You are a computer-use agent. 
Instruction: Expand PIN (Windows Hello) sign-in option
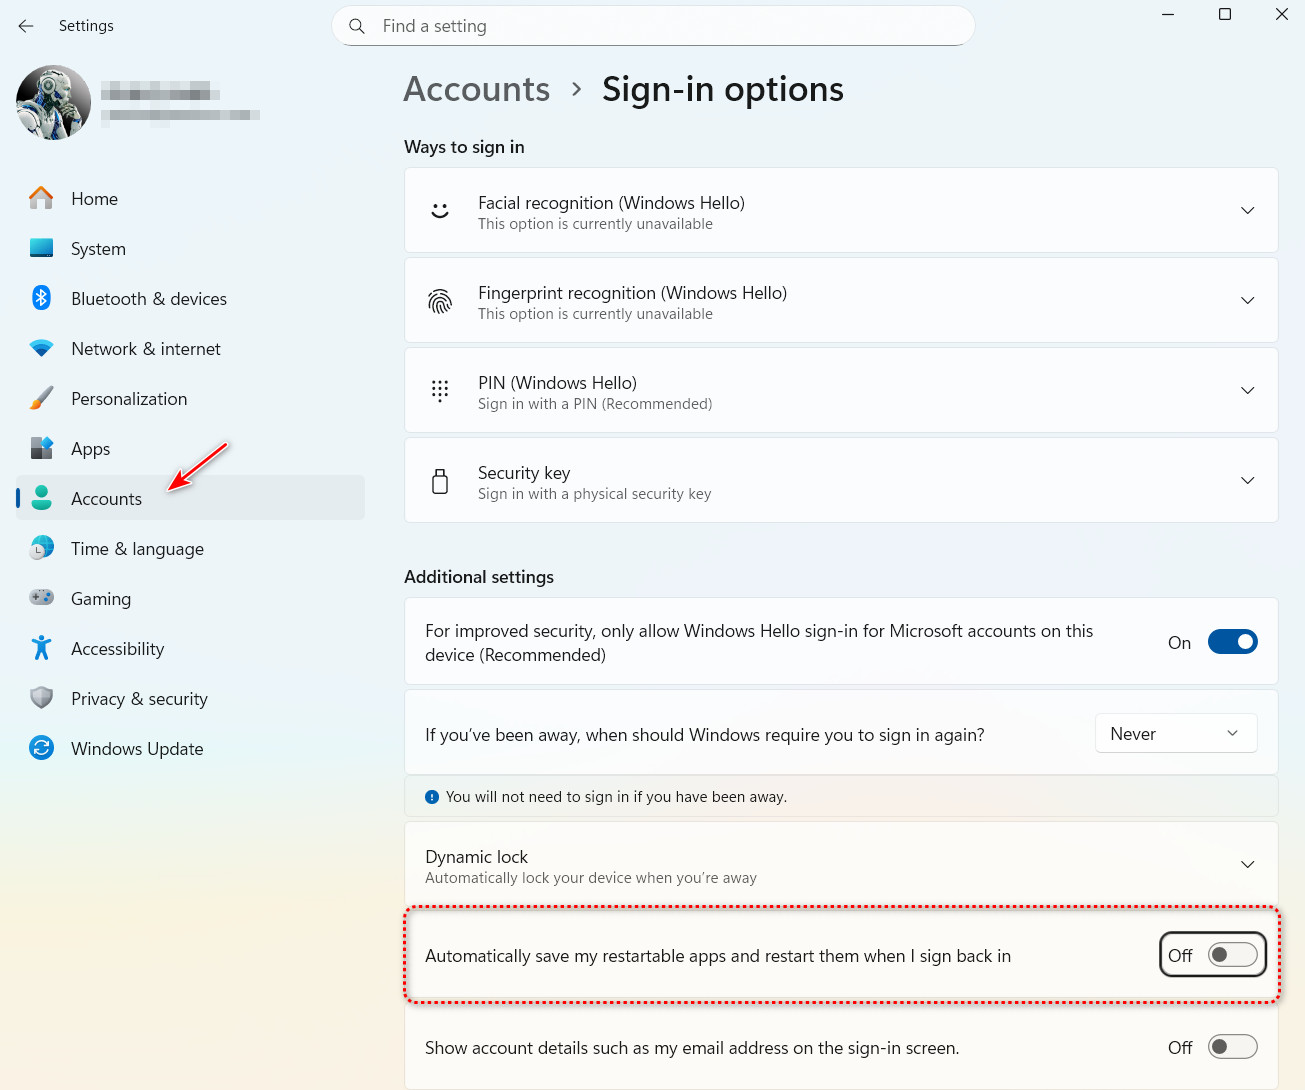pyautogui.click(x=1247, y=390)
